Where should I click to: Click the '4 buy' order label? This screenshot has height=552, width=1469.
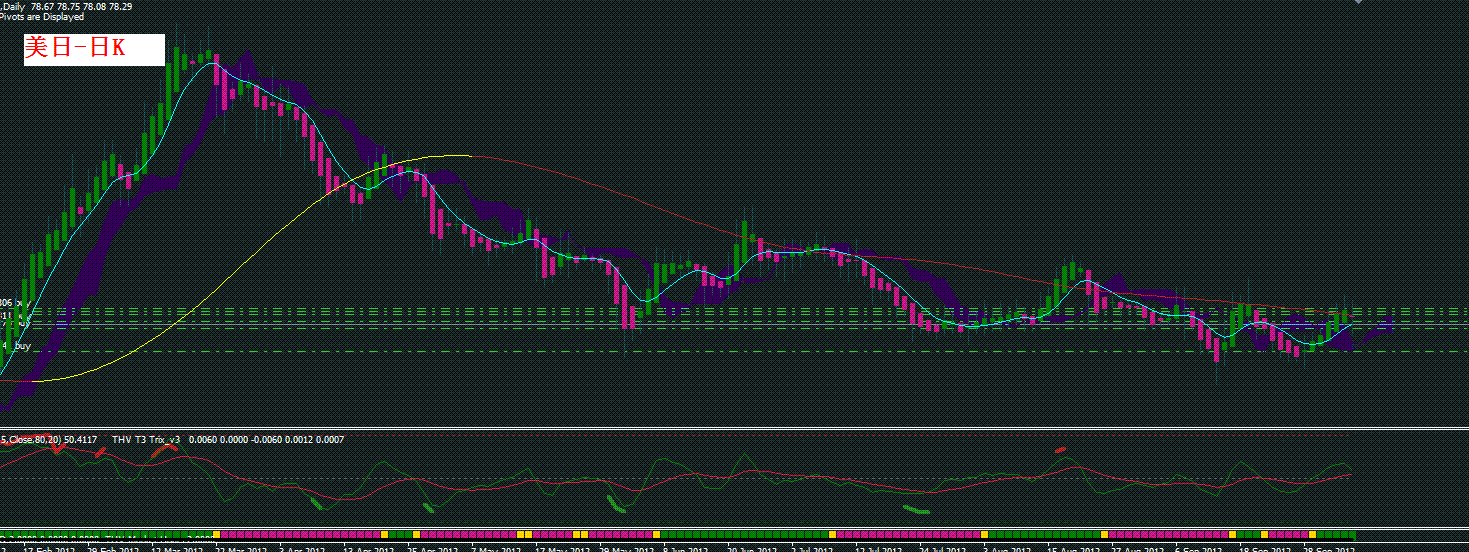pyautogui.click(x=17, y=345)
